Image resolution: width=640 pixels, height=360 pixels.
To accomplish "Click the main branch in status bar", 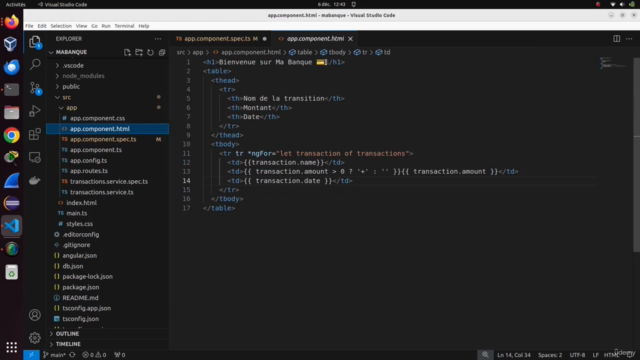I will [54, 355].
